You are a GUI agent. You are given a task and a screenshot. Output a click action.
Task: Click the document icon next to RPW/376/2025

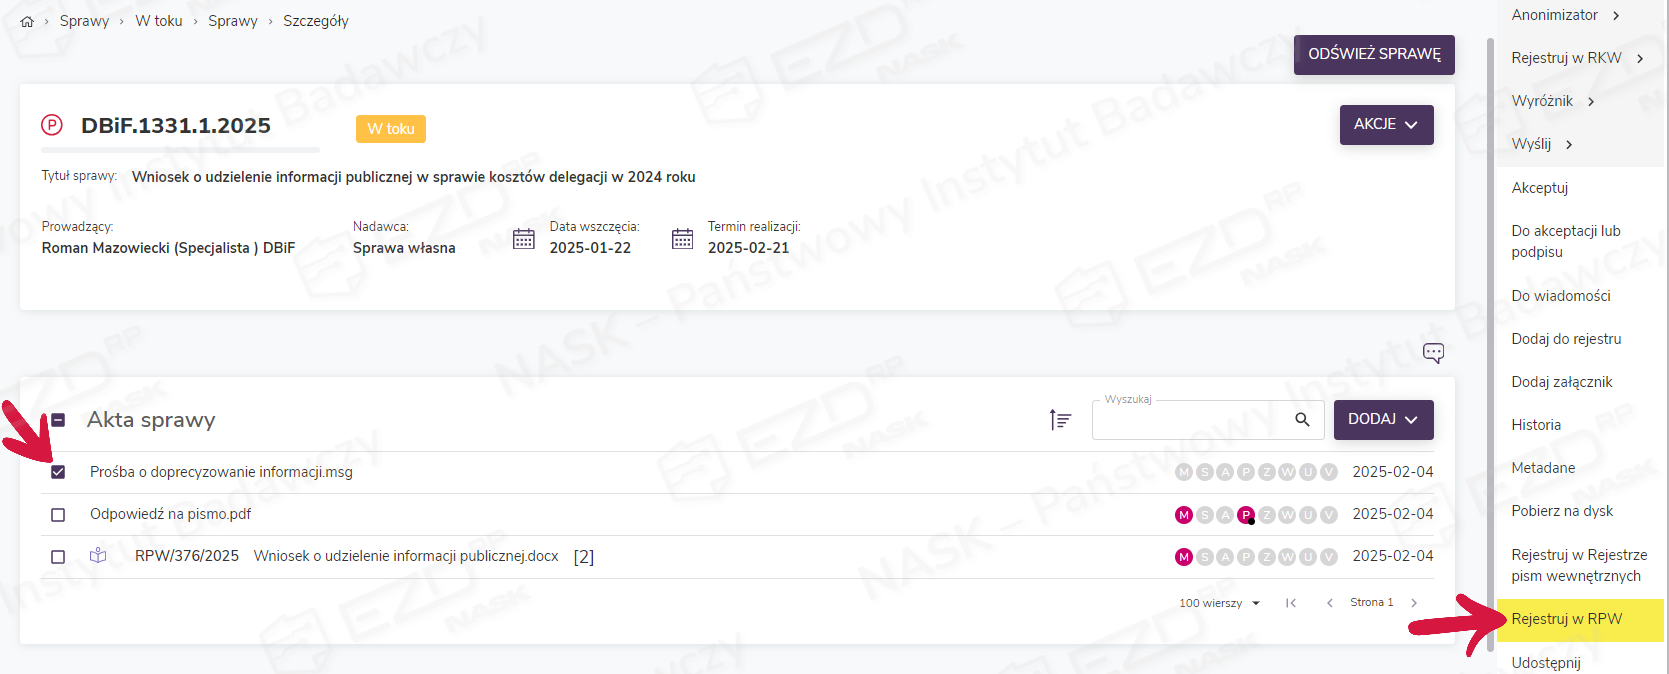tap(98, 556)
